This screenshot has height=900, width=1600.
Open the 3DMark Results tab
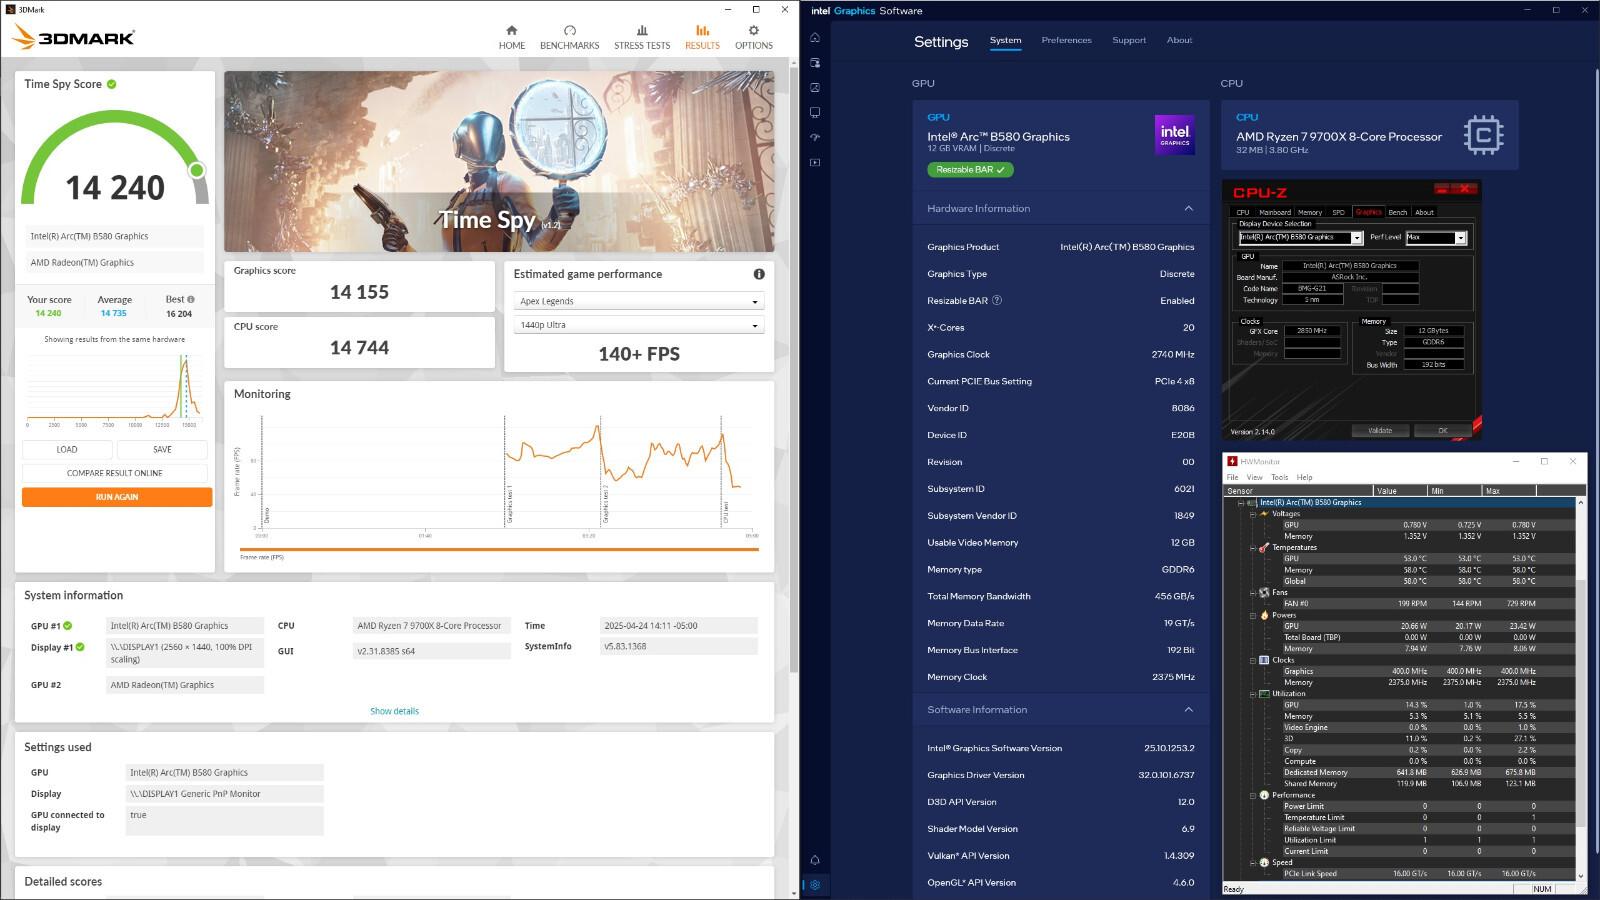click(702, 37)
